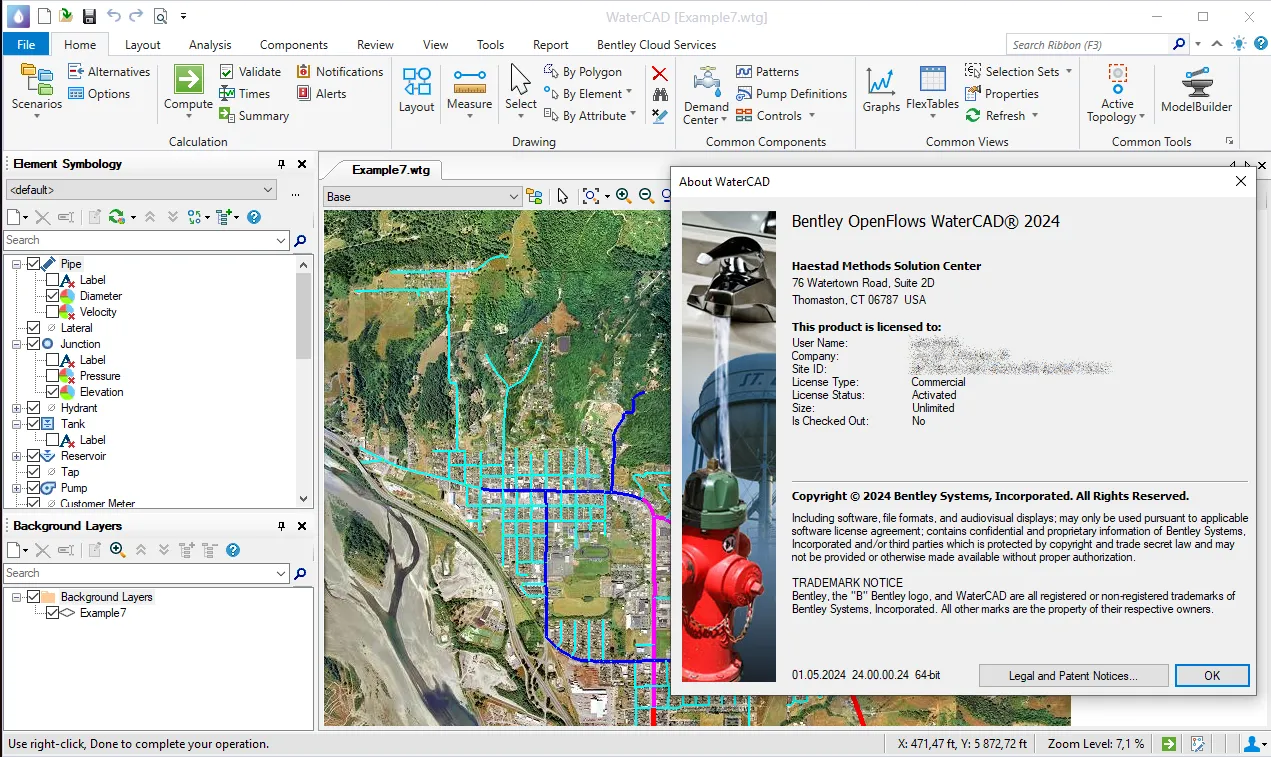Activate the Measure tool
This screenshot has height=757, width=1271.
point(469,90)
